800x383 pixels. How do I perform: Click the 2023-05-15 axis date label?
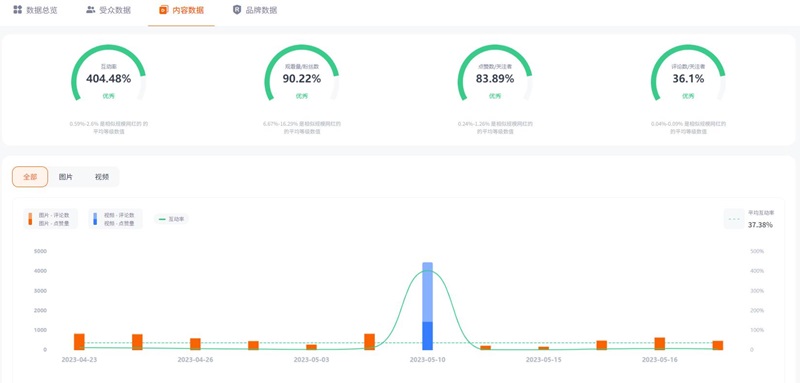pos(544,360)
